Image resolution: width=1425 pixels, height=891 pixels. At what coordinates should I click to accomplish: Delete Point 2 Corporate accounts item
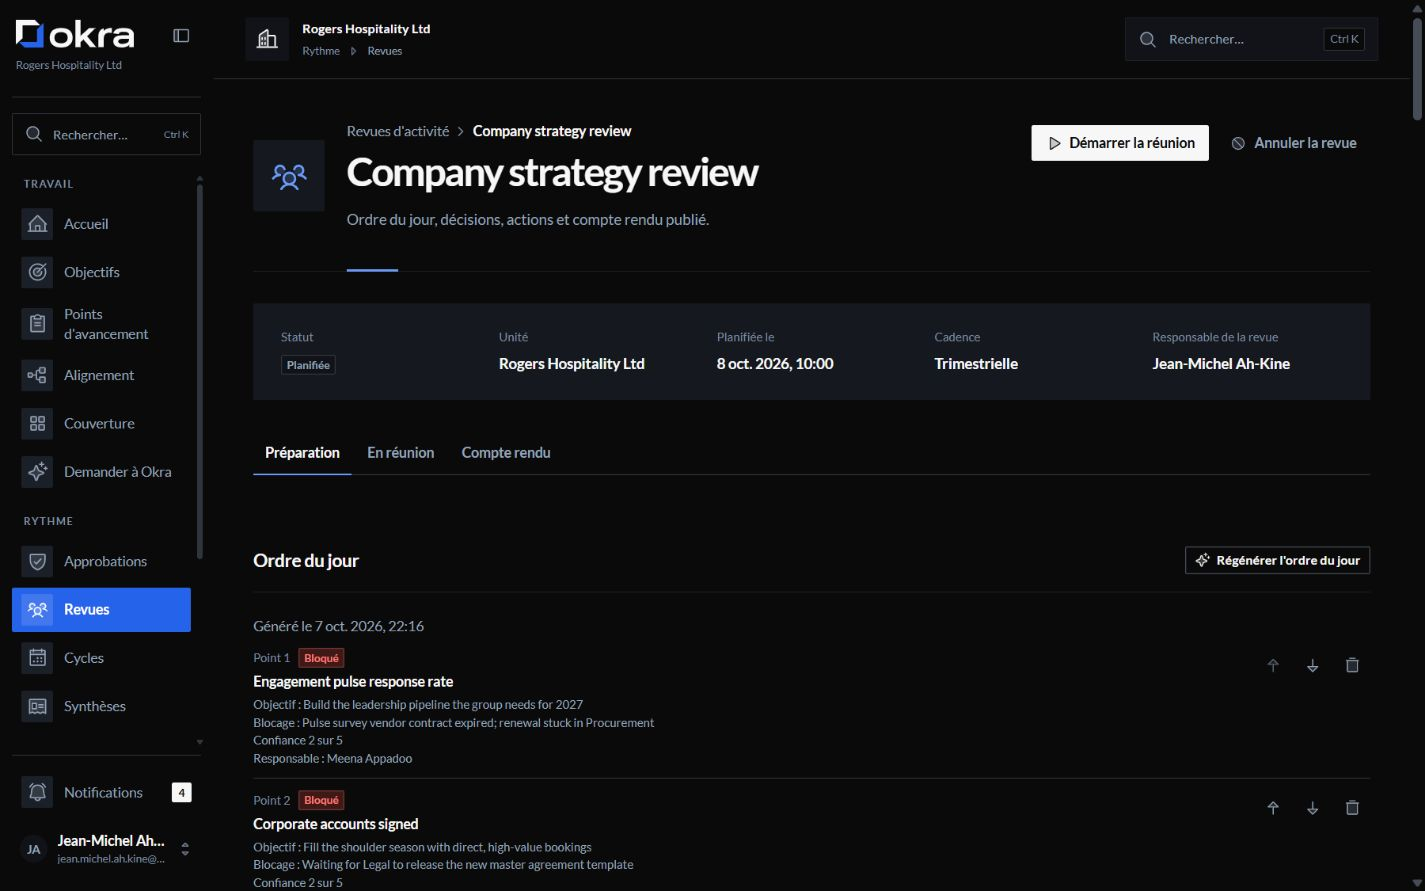point(1352,808)
